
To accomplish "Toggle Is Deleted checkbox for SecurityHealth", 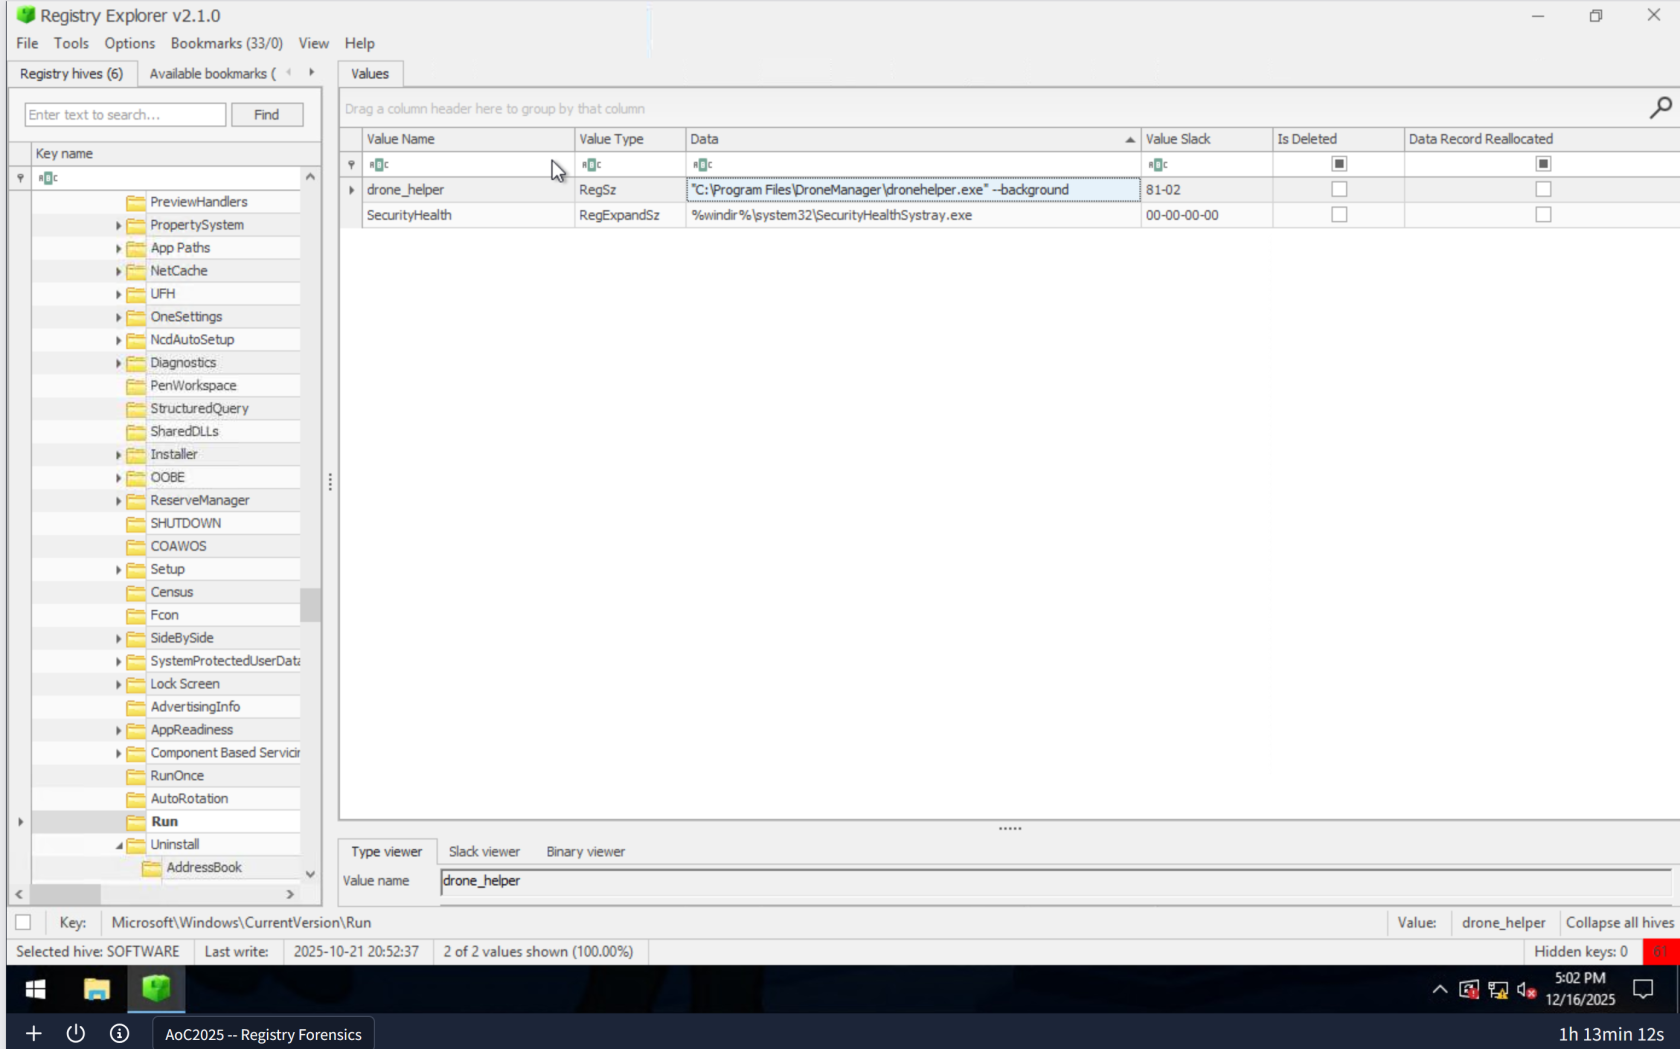I will [x=1339, y=215].
